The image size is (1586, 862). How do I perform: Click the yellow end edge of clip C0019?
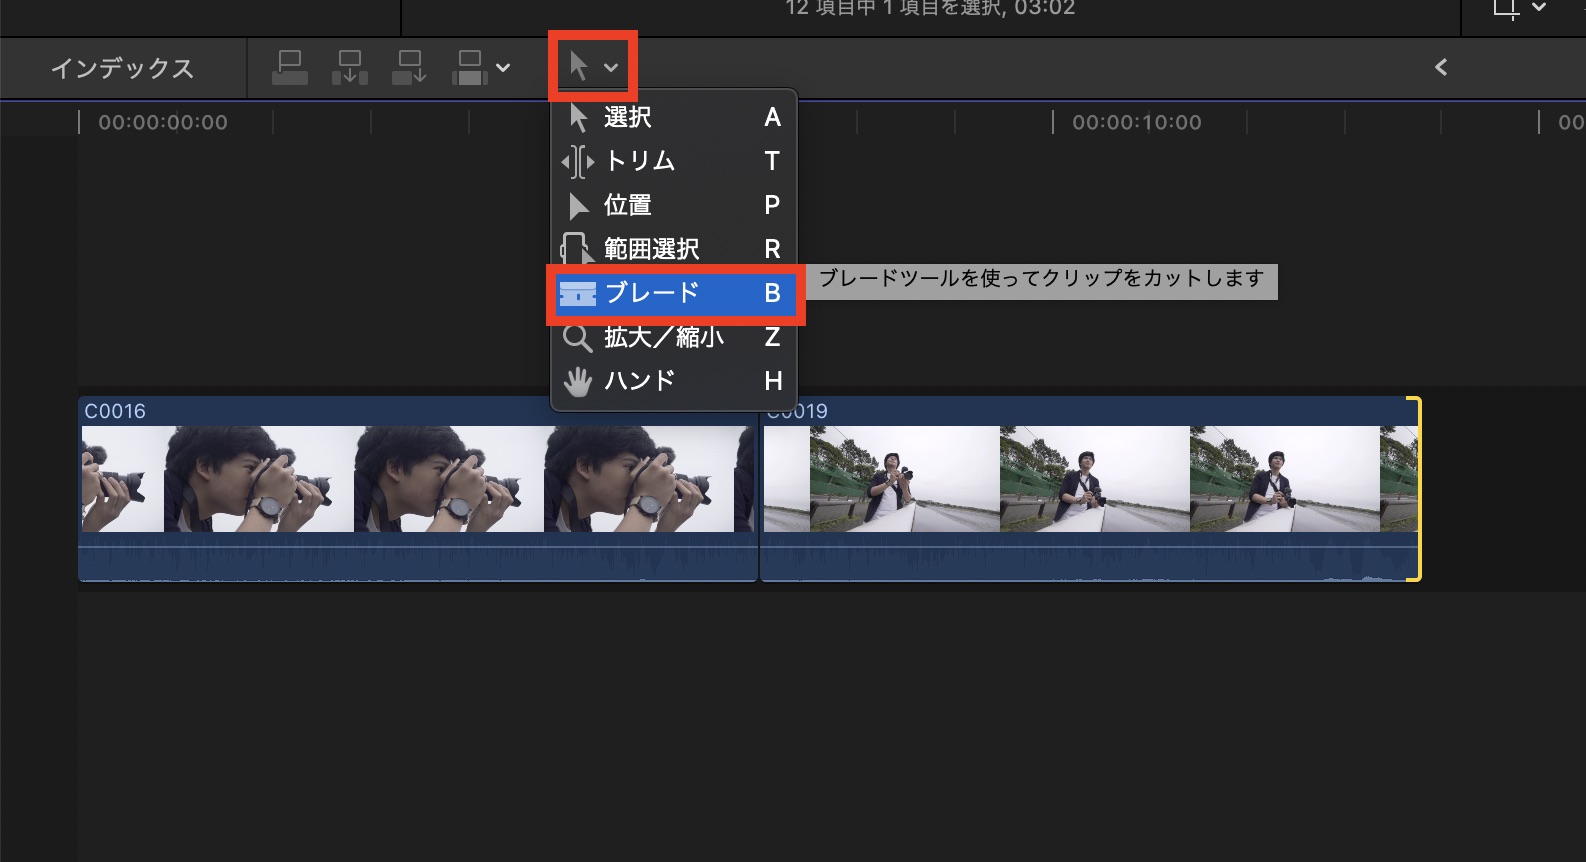pos(1416,489)
